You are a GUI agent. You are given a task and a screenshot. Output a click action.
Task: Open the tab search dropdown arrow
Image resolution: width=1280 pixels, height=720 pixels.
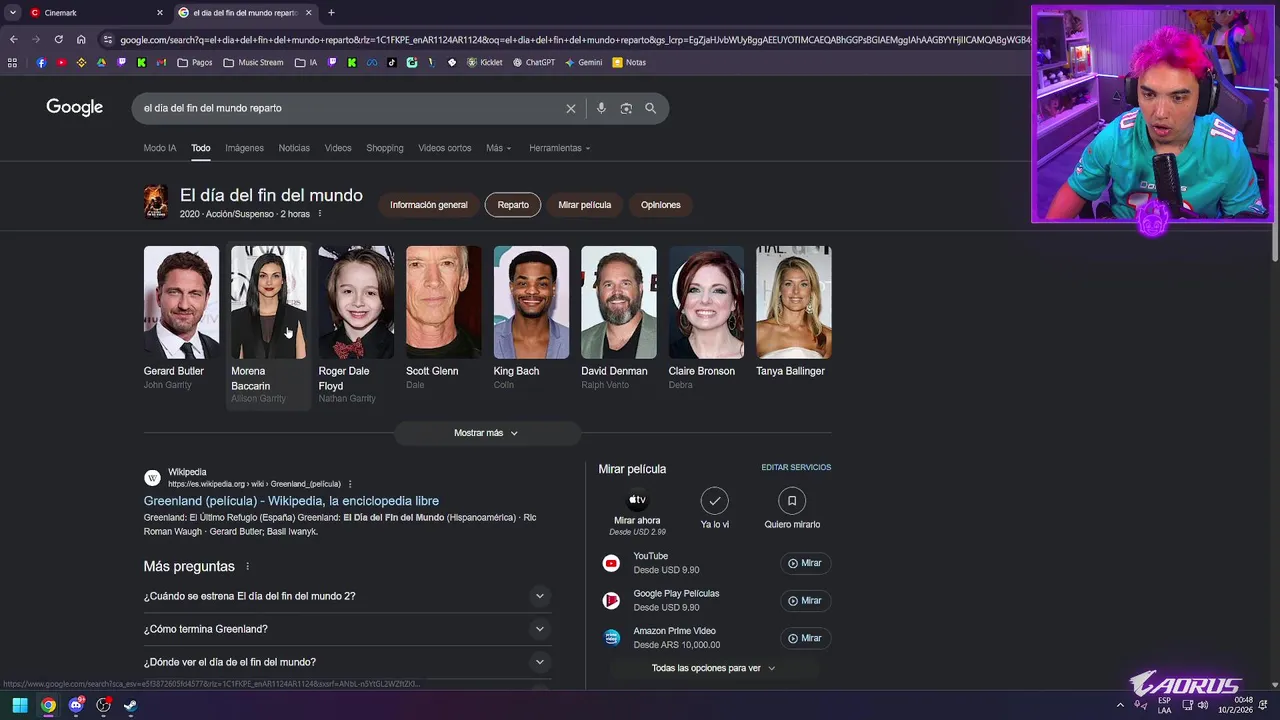click(12, 13)
